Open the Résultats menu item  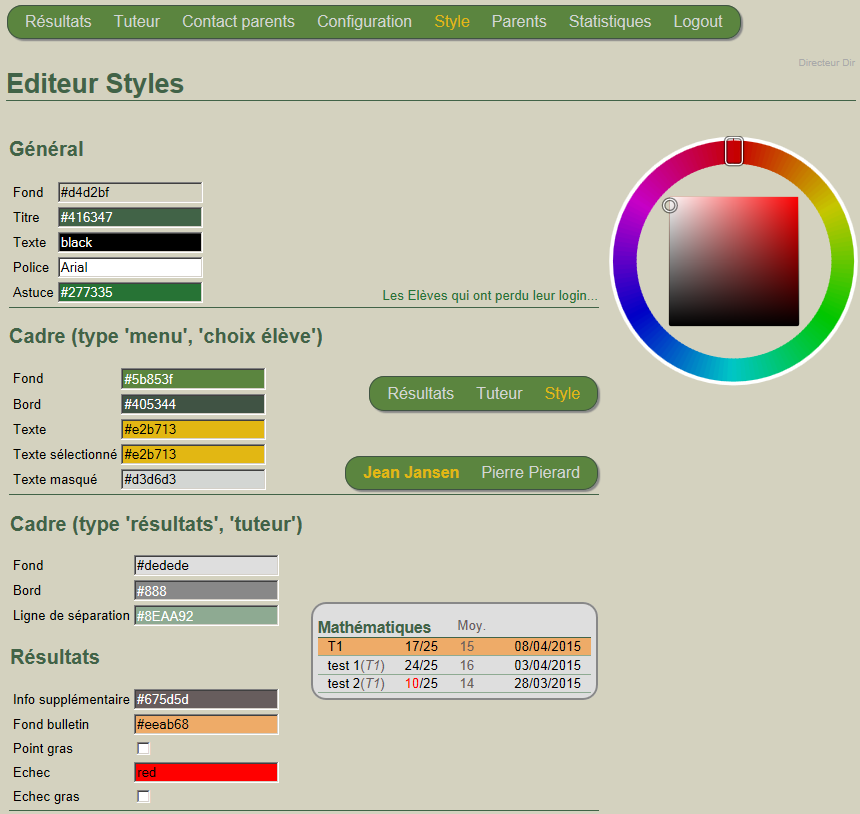58,21
